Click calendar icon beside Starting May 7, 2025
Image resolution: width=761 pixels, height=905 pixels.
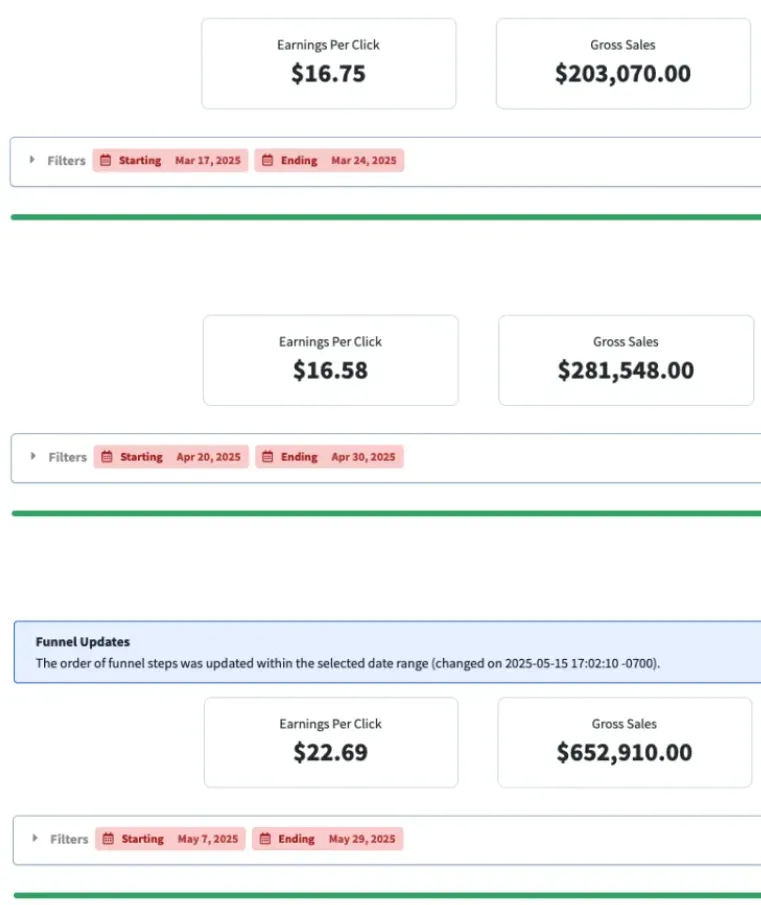click(108, 839)
